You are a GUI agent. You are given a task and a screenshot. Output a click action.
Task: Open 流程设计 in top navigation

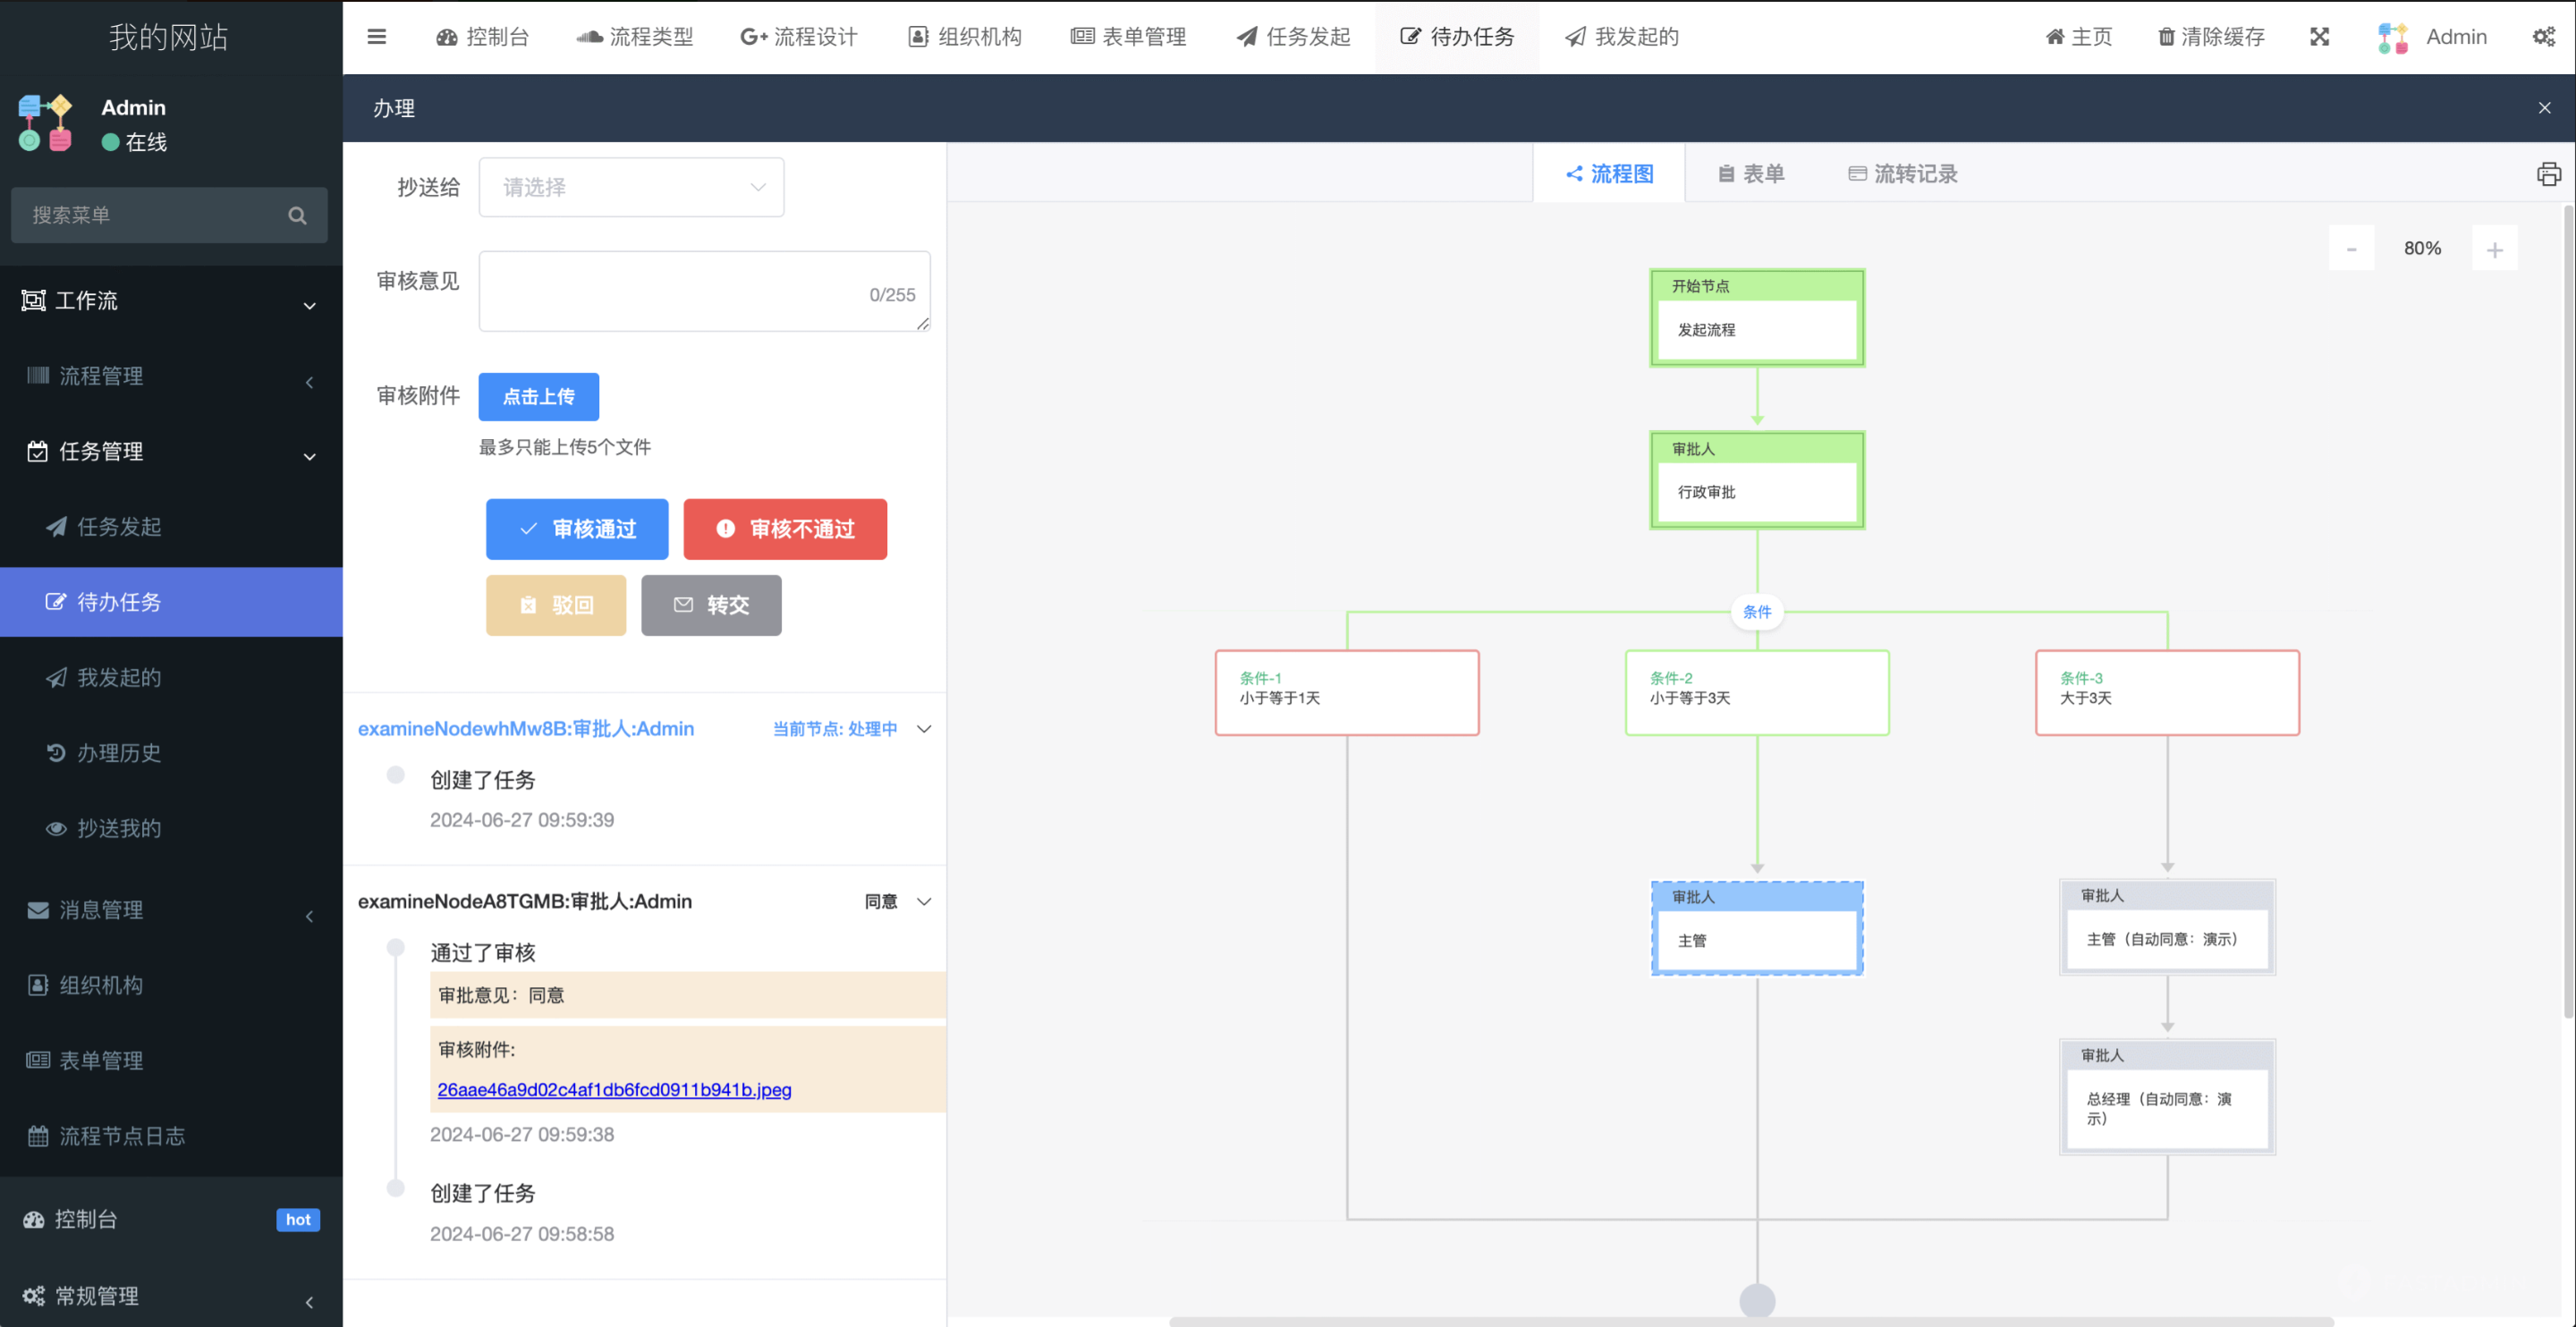click(x=799, y=36)
